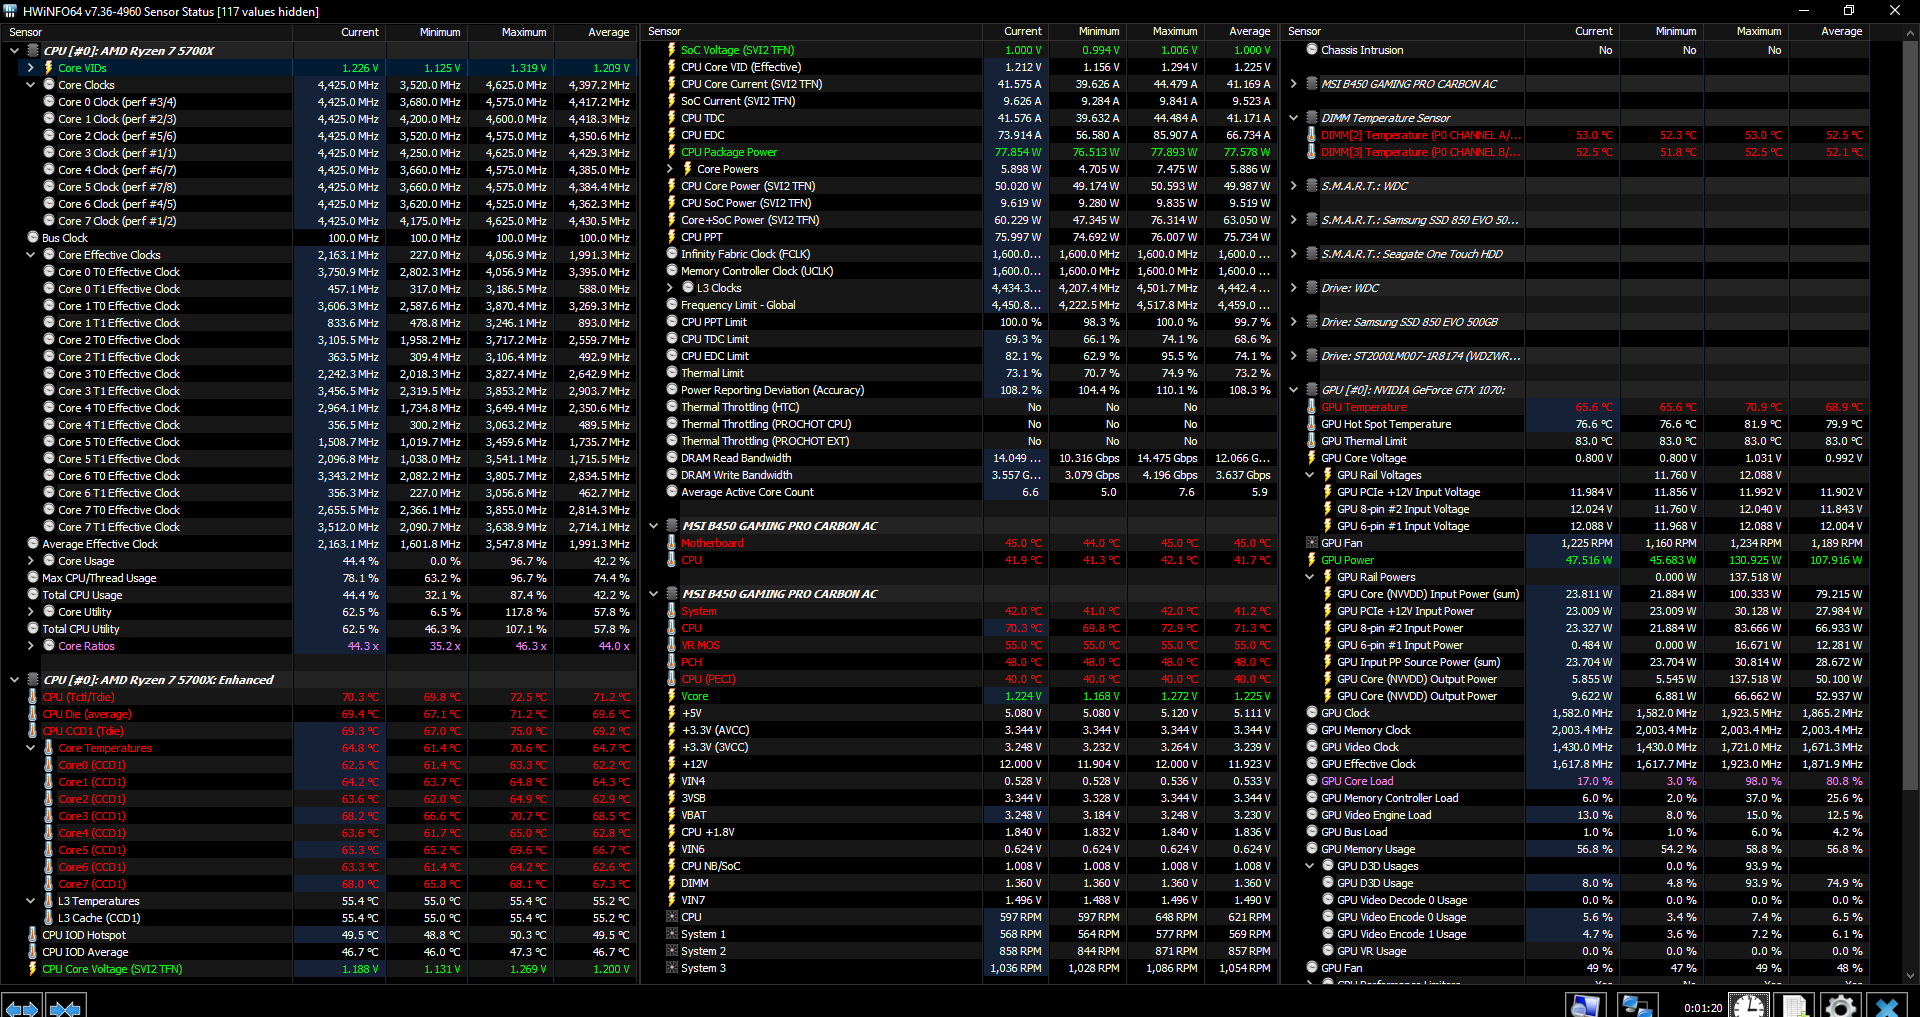Start logging with the spreadsheet-plus icon
This screenshot has width=1920, height=1017.
click(1795, 1005)
